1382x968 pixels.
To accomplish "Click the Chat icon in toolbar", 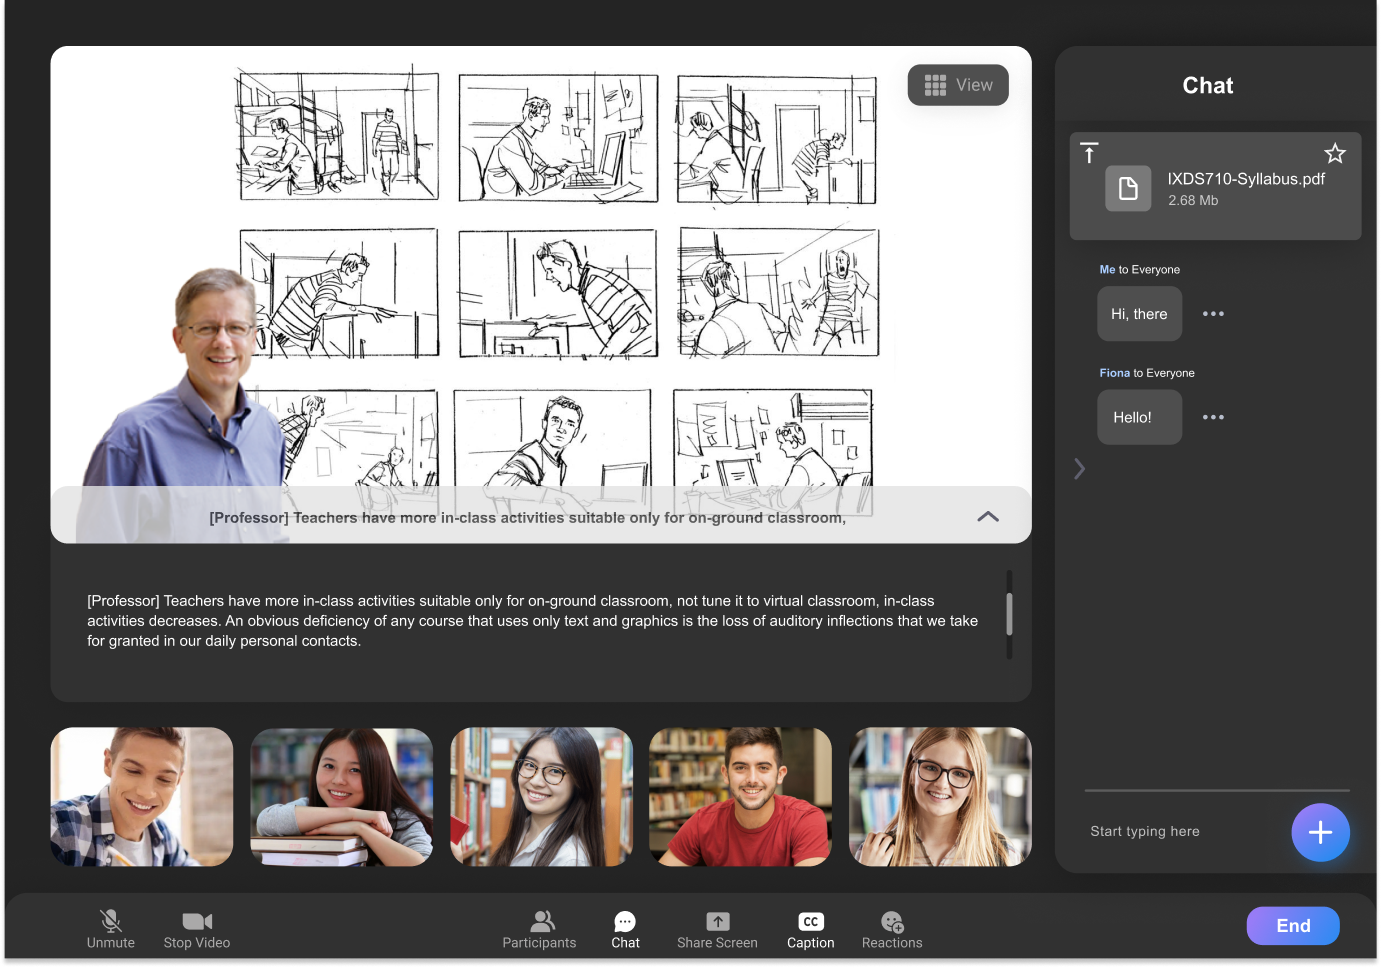I will click(625, 928).
